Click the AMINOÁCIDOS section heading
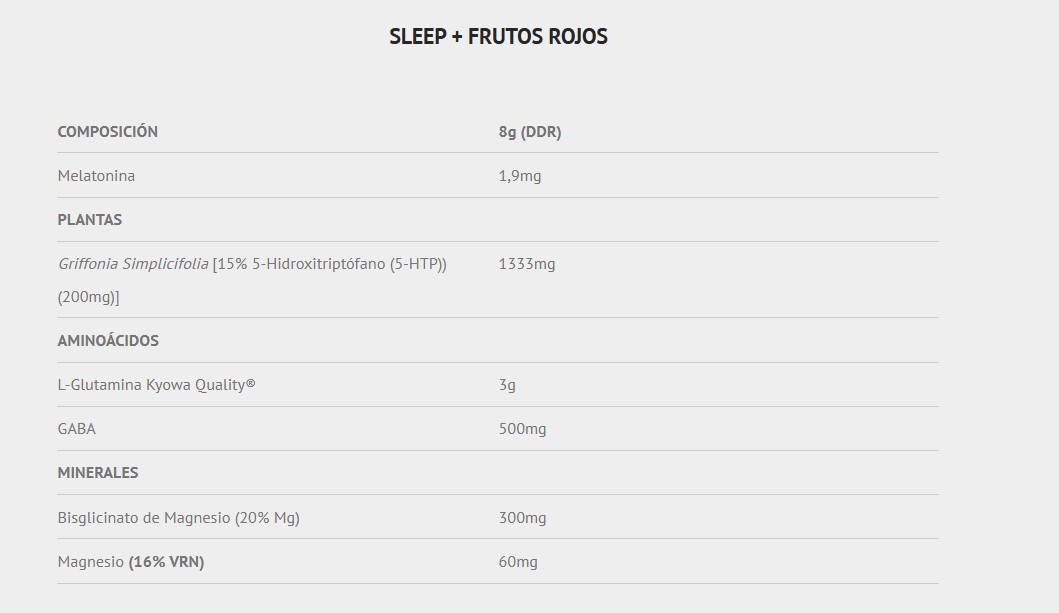 pyautogui.click(x=108, y=341)
